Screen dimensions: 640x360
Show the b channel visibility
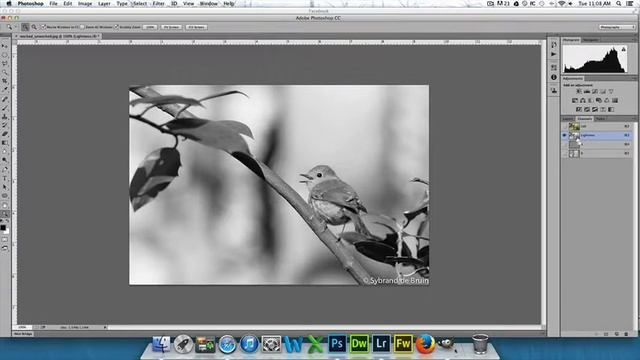coord(565,153)
